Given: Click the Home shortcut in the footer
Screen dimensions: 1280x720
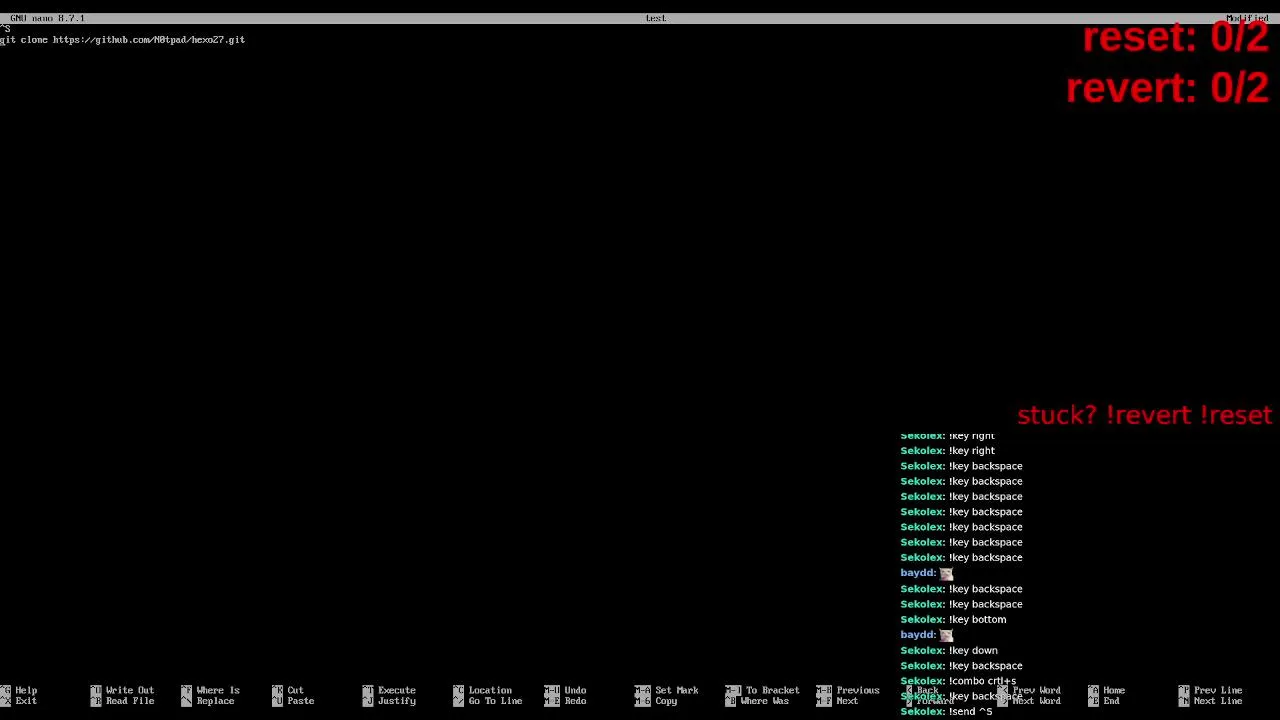Looking at the screenshot, I should click(1107, 690).
